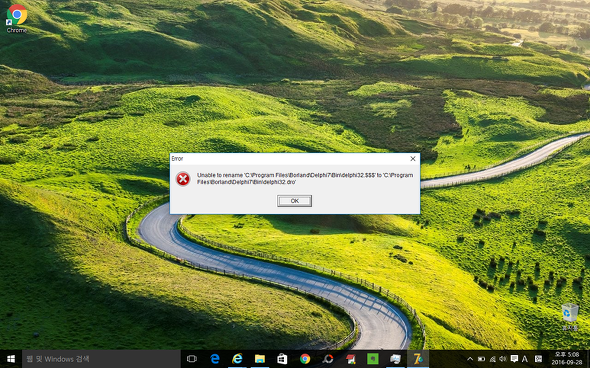This screenshot has height=368, width=590.
Task: Click the battery status tray icon
Action: [x=481, y=359]
